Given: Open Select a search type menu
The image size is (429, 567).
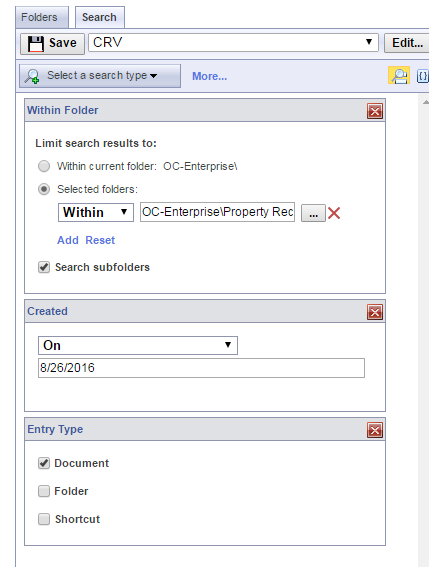Looking at the screenshot, I should (x=100, y=76).
